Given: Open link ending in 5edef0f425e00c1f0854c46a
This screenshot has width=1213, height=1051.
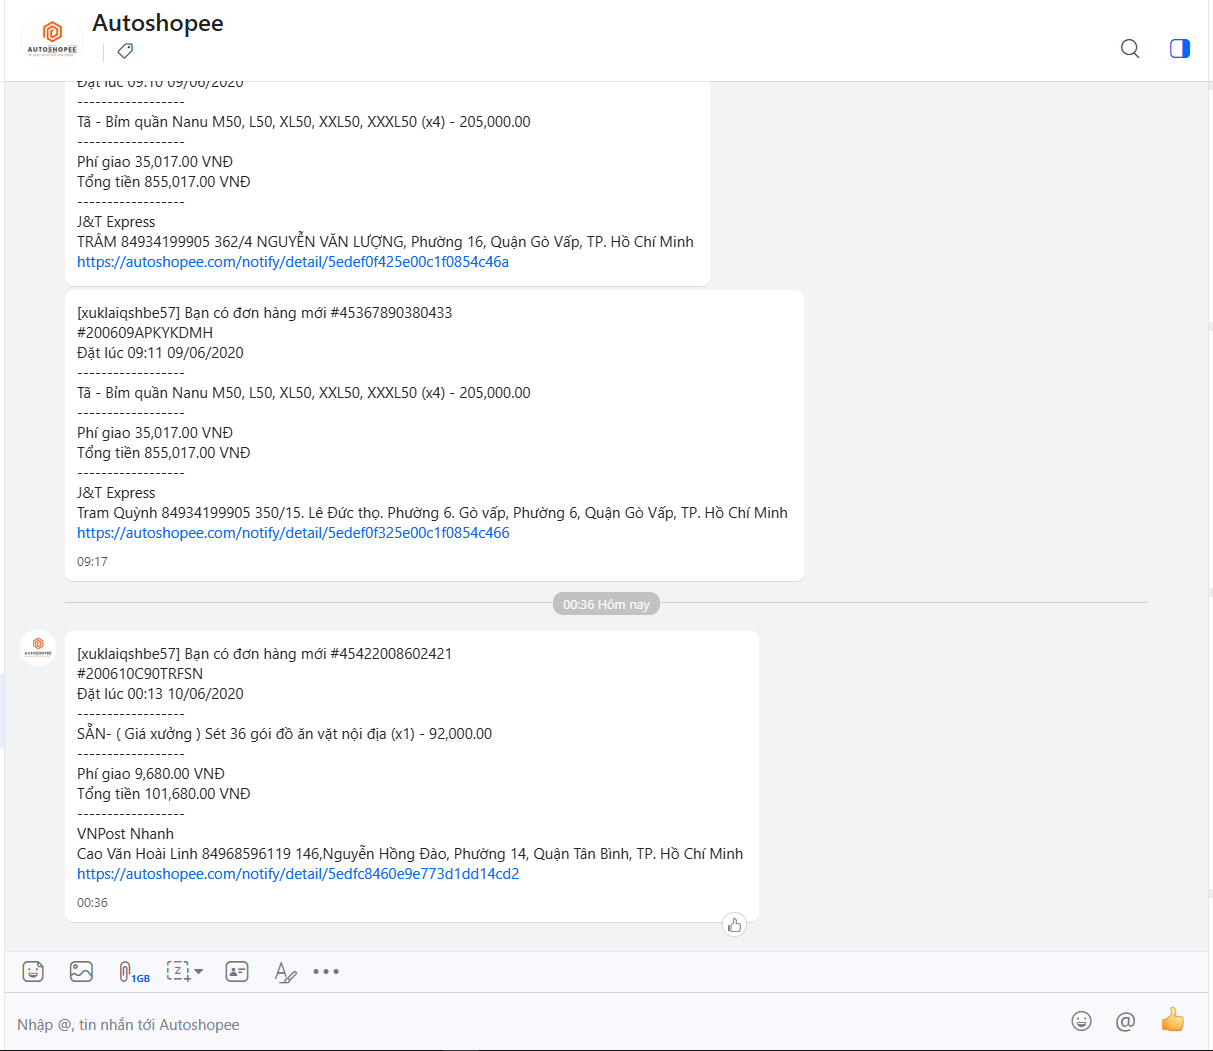Looking at the screenshot, I should 293,262.
